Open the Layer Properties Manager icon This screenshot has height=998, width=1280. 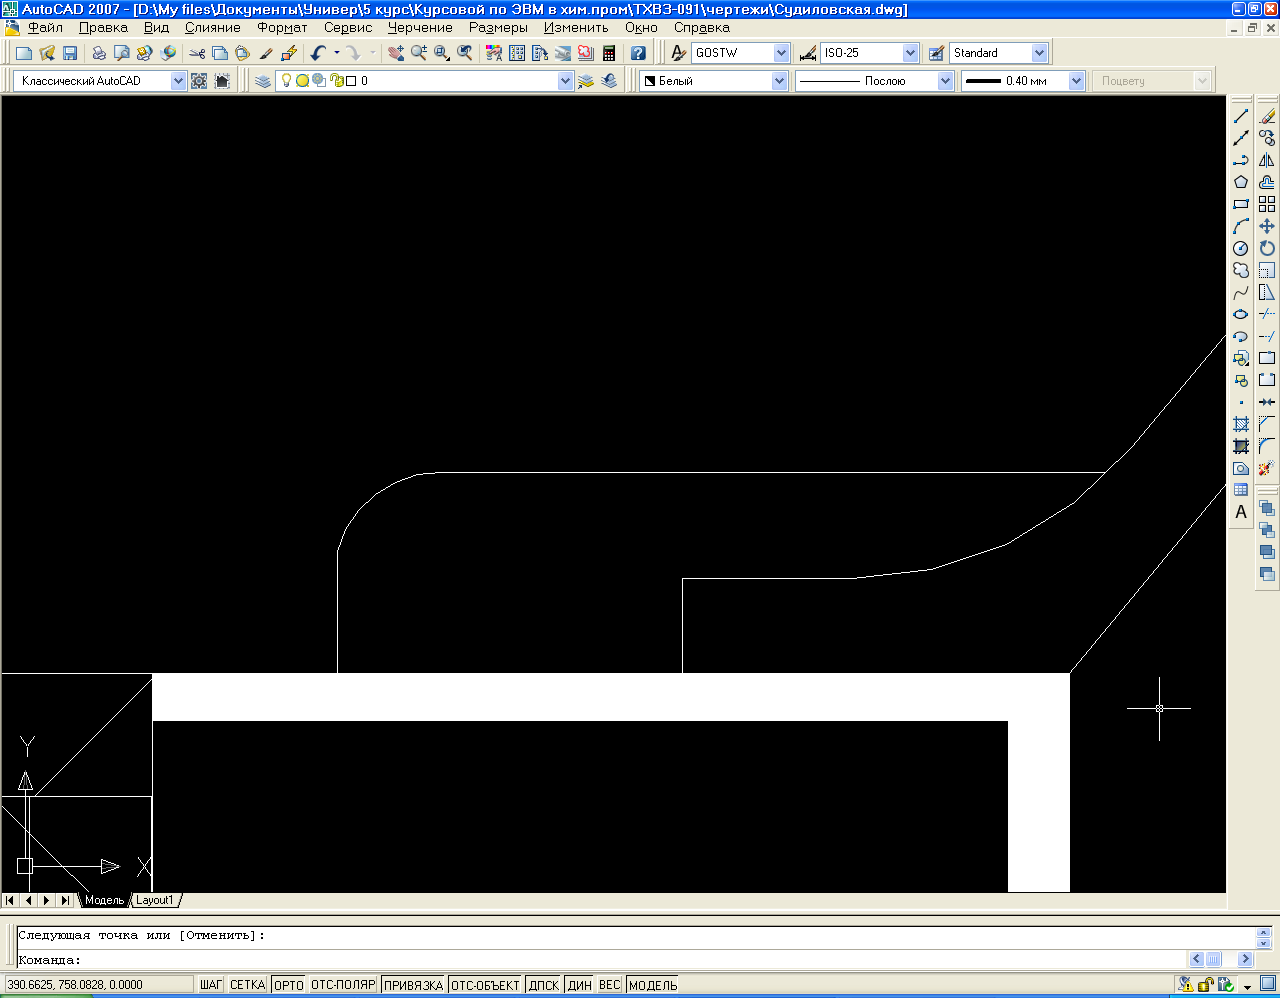pos(263,81)
